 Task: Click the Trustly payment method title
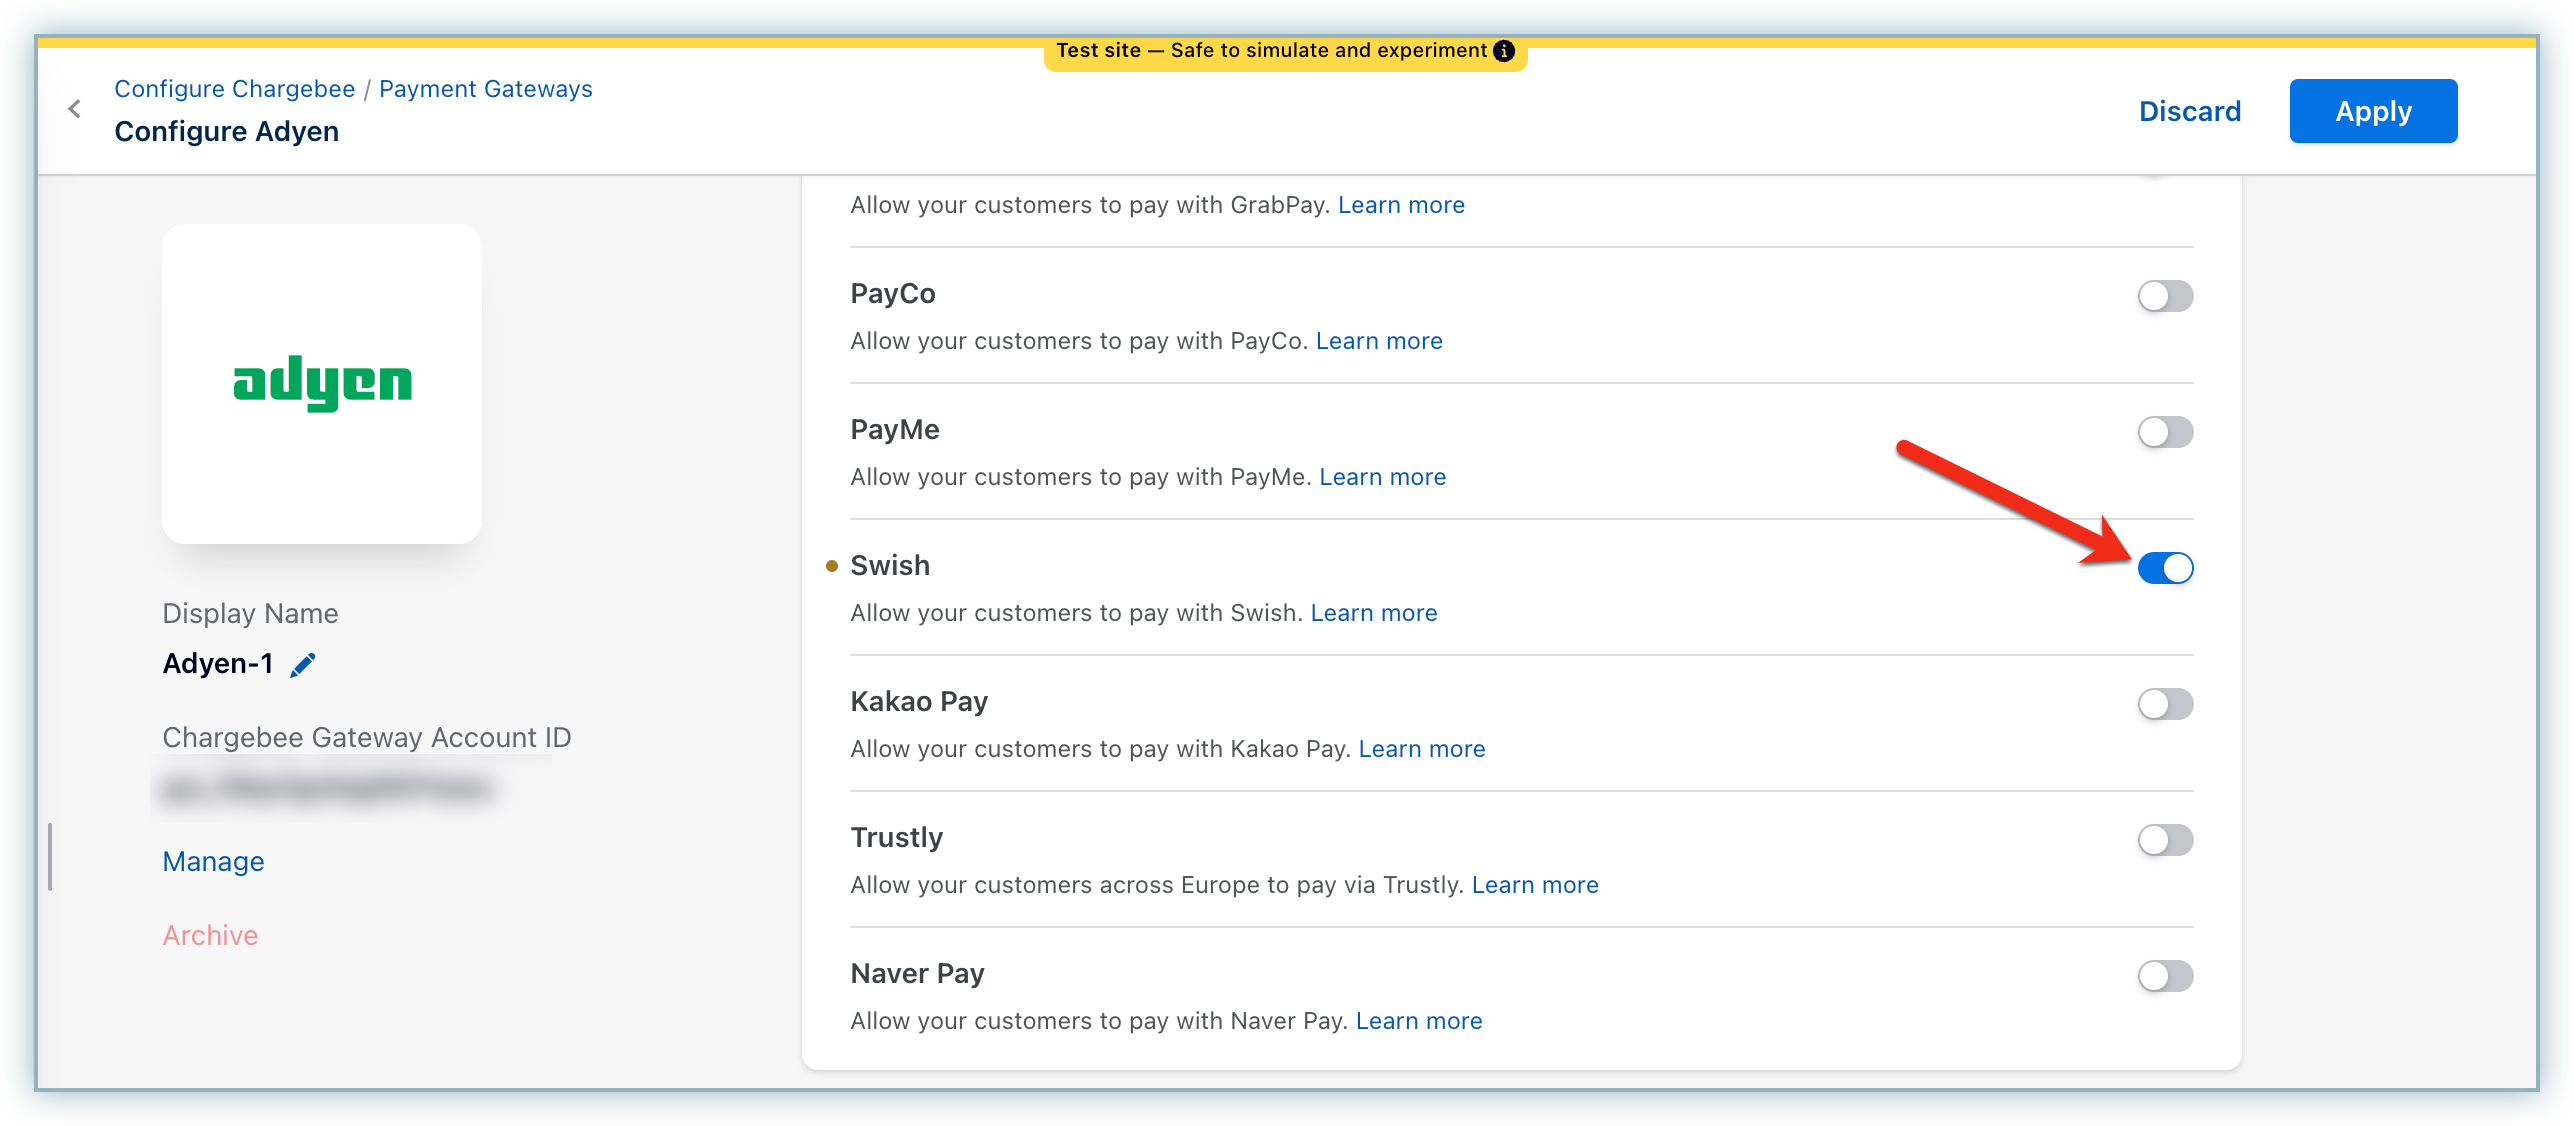[896, 838]
